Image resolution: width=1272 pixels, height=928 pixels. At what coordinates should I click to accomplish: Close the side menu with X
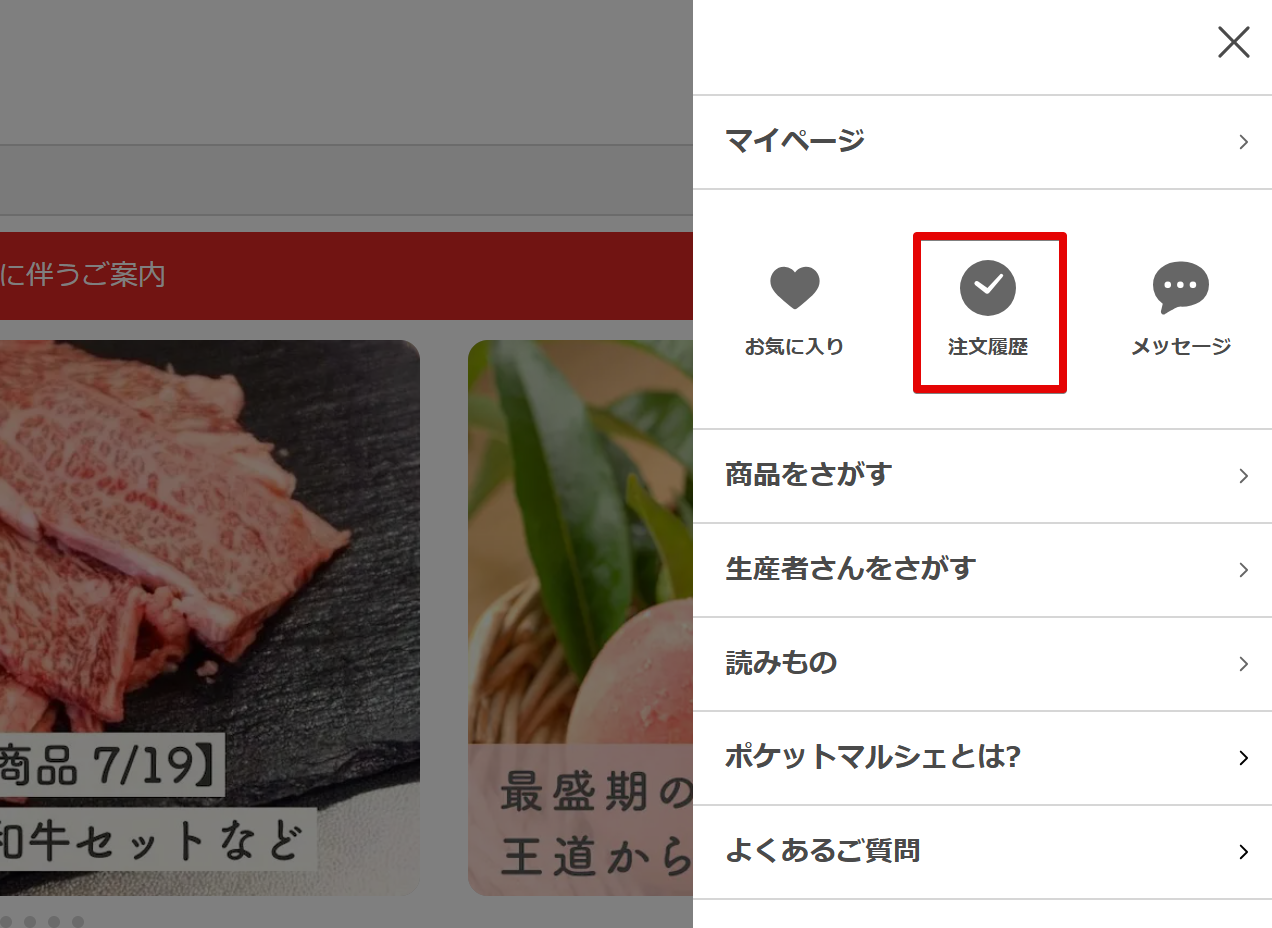[x=1234, y=42]
